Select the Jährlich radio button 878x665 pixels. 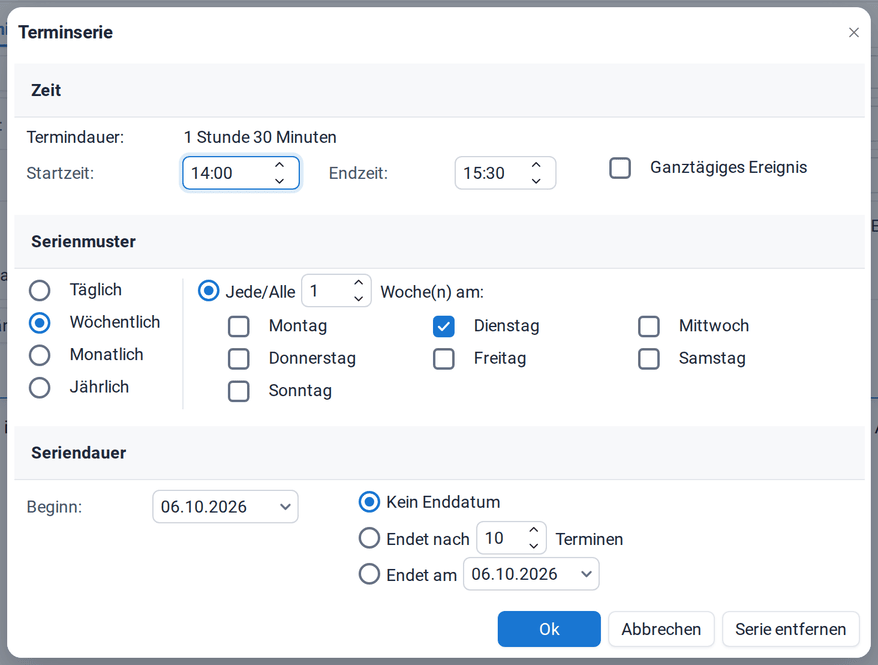tap(40, 388)
